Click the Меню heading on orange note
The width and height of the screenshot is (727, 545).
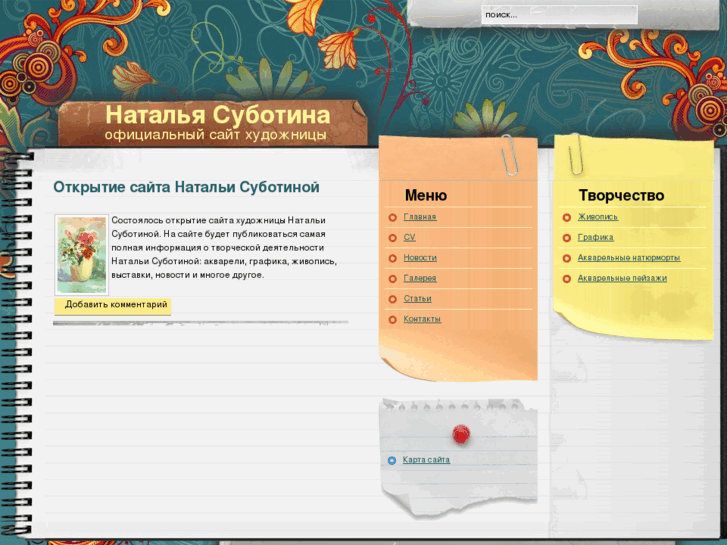[x=426, y=195]
